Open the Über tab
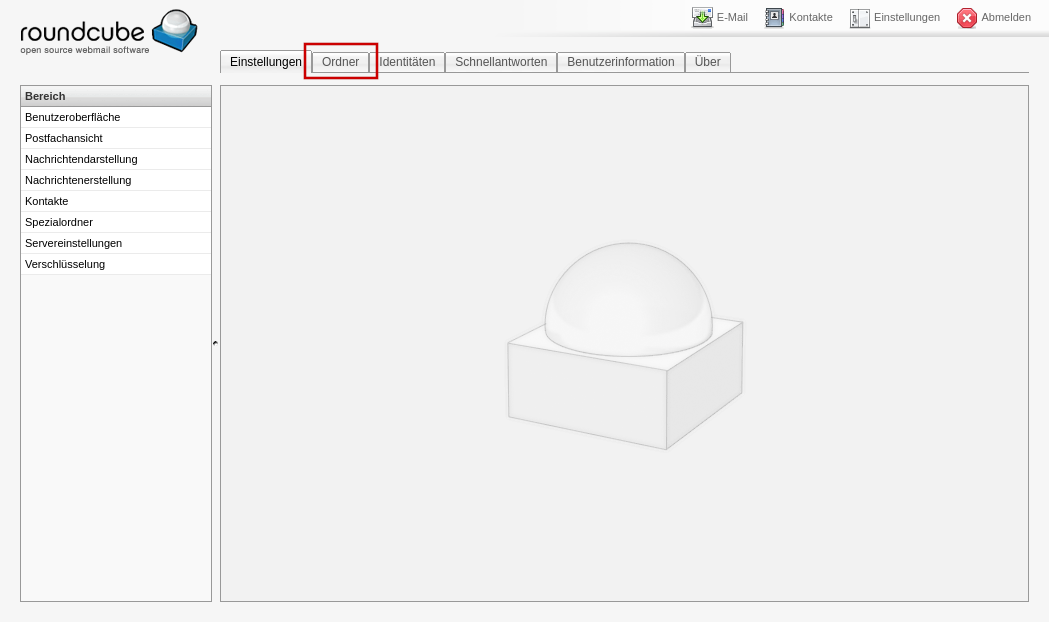Screen dimensions: 1049x622 coord(707,62)
